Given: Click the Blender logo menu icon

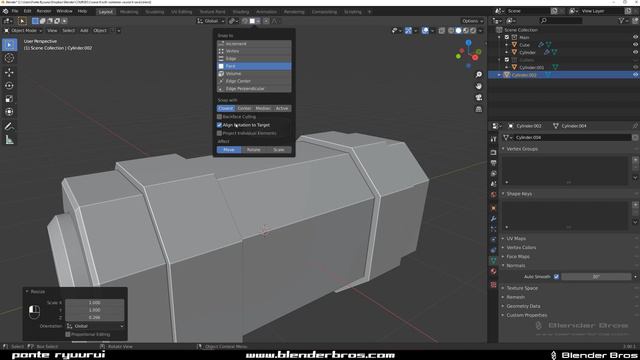Looking at the screenshot, I should [x=5, y=11].
